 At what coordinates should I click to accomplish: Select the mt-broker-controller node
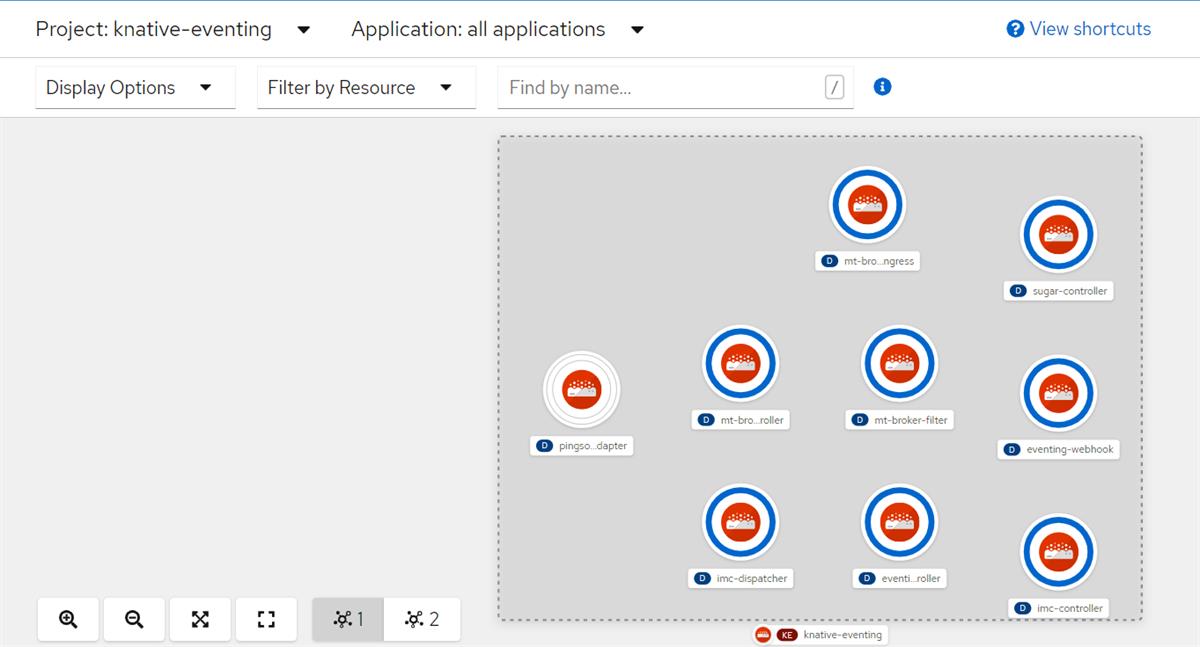pyautogui.click(x=740, y=363)
